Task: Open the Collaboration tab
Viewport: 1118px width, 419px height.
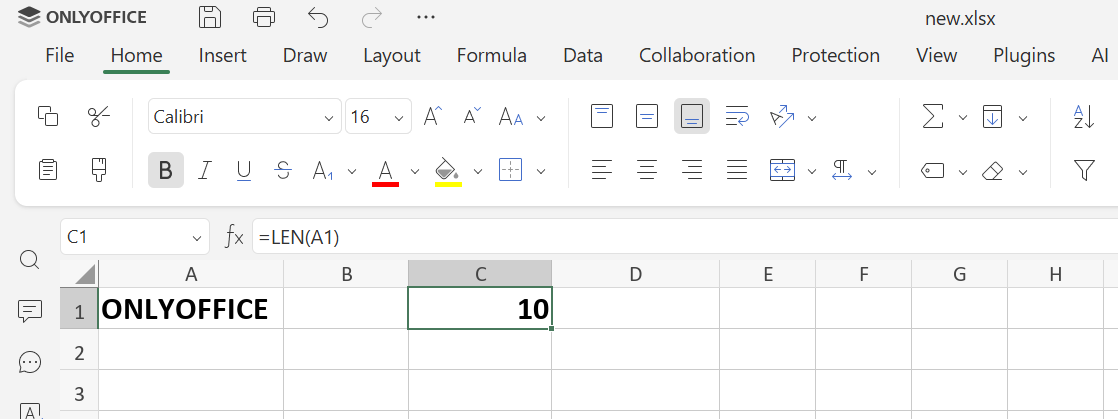Action: (697, 56)
